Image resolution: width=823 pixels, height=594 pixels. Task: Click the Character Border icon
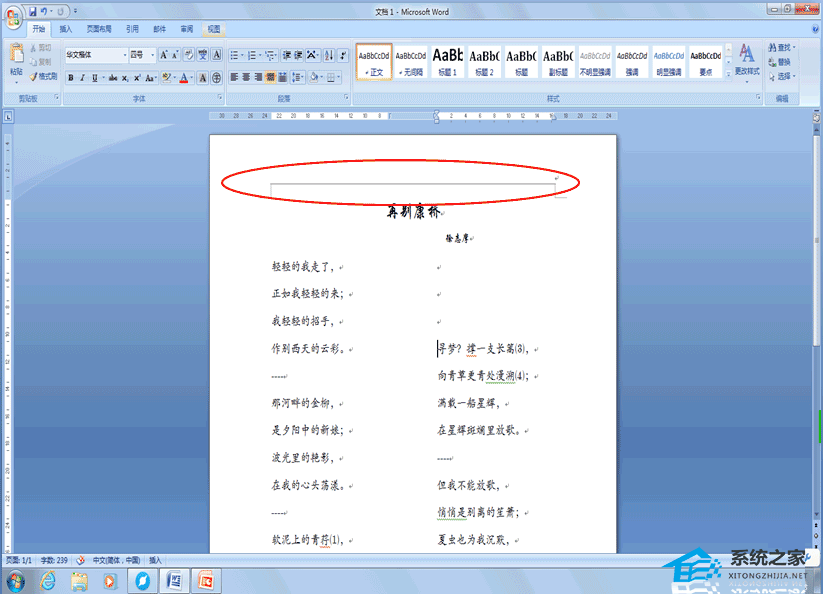[x=216, y=55]
